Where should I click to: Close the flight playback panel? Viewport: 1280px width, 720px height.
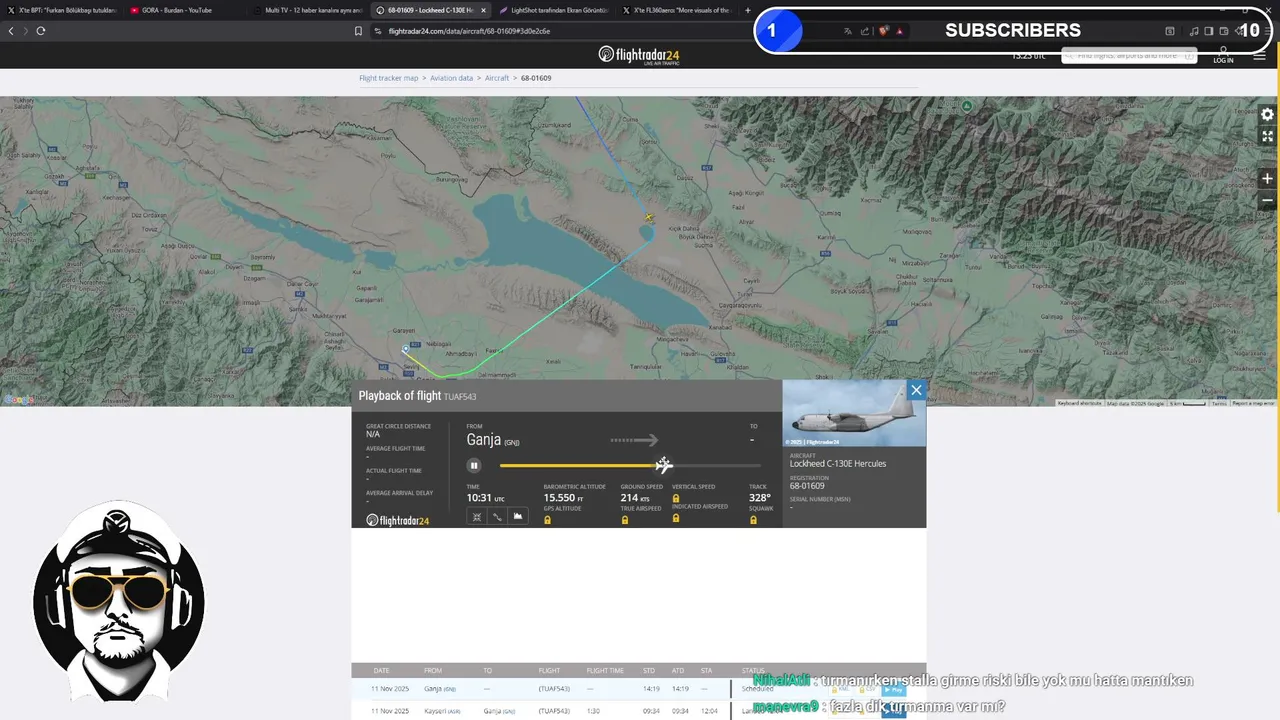[916, 390]
